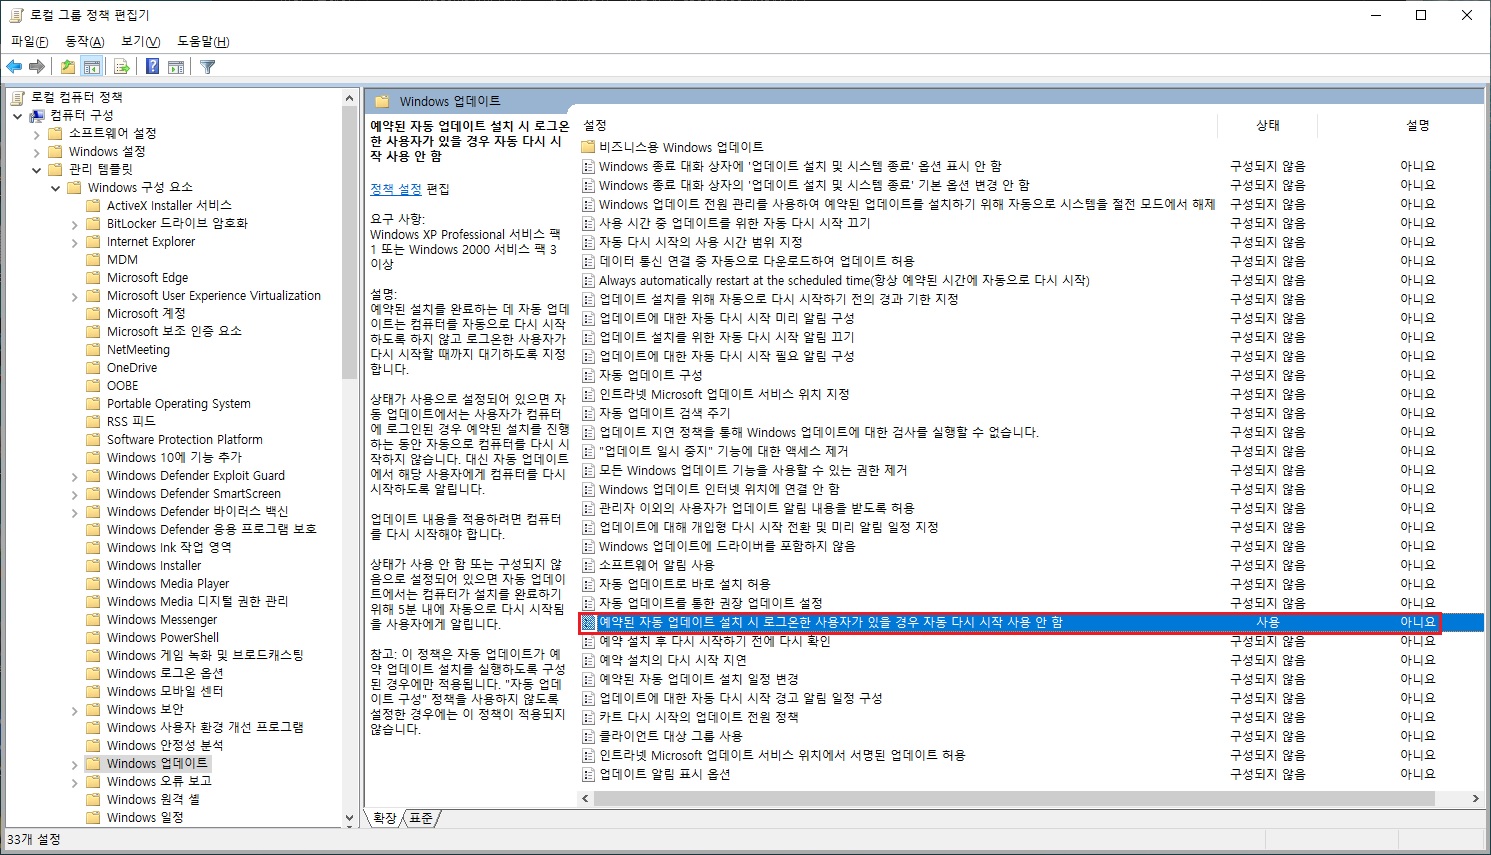
Task: Click the 로컬 컴퓨터 정책 root node icon
Action: click(18, 97)
